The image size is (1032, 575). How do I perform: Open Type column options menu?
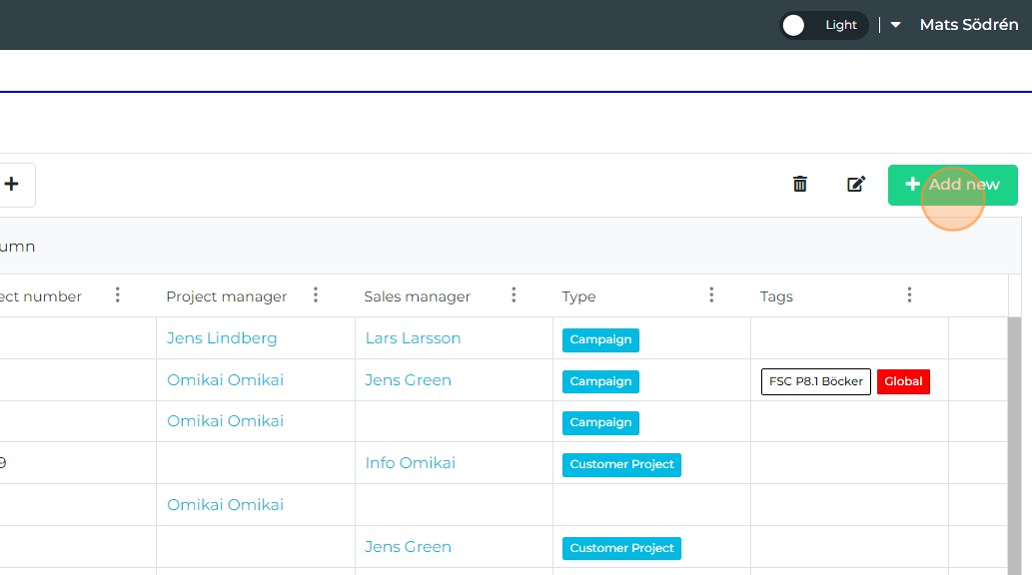712,295
